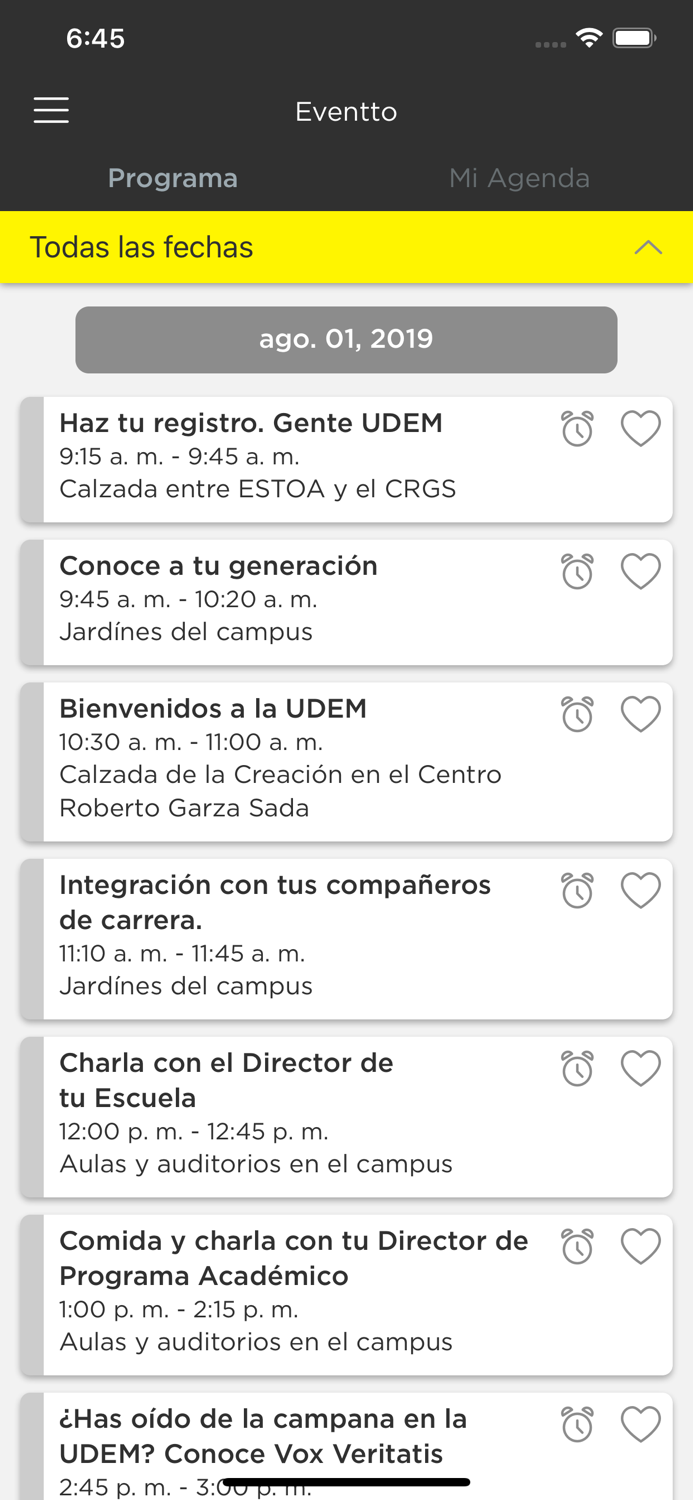Tap the Wi-Fi status icon
Screen dimensions: 693x1500
click(589, 37)
